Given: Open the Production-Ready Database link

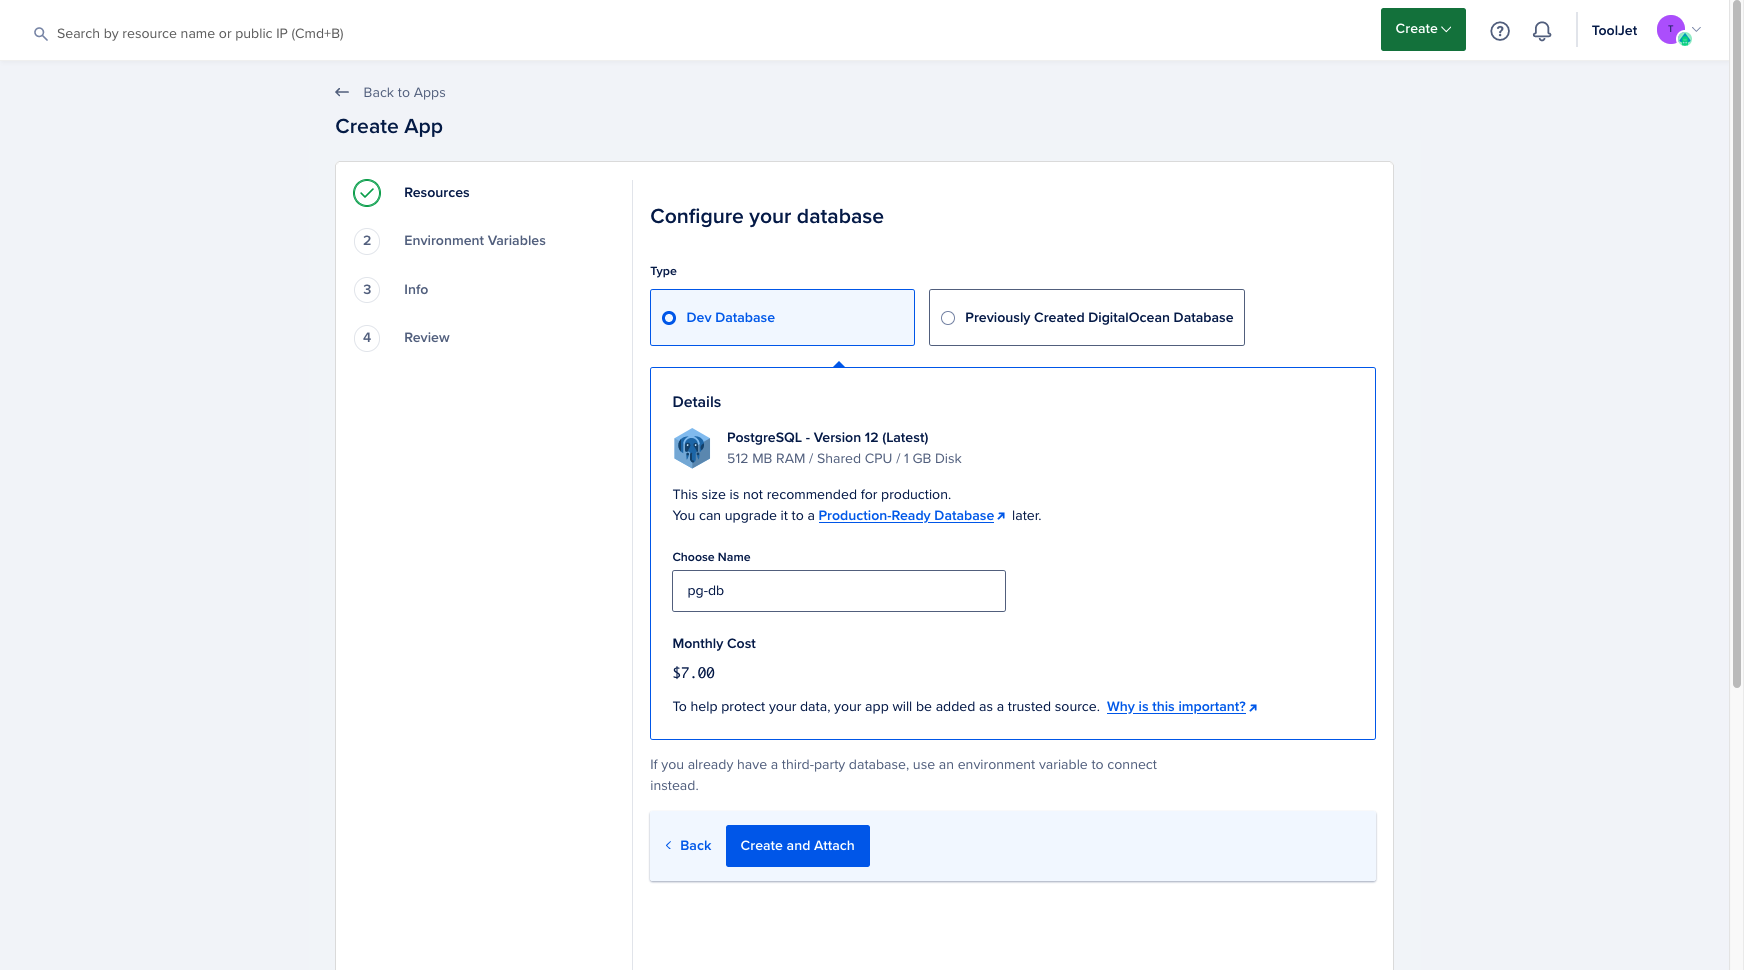Looking at the screenshot, I should 906,516.
